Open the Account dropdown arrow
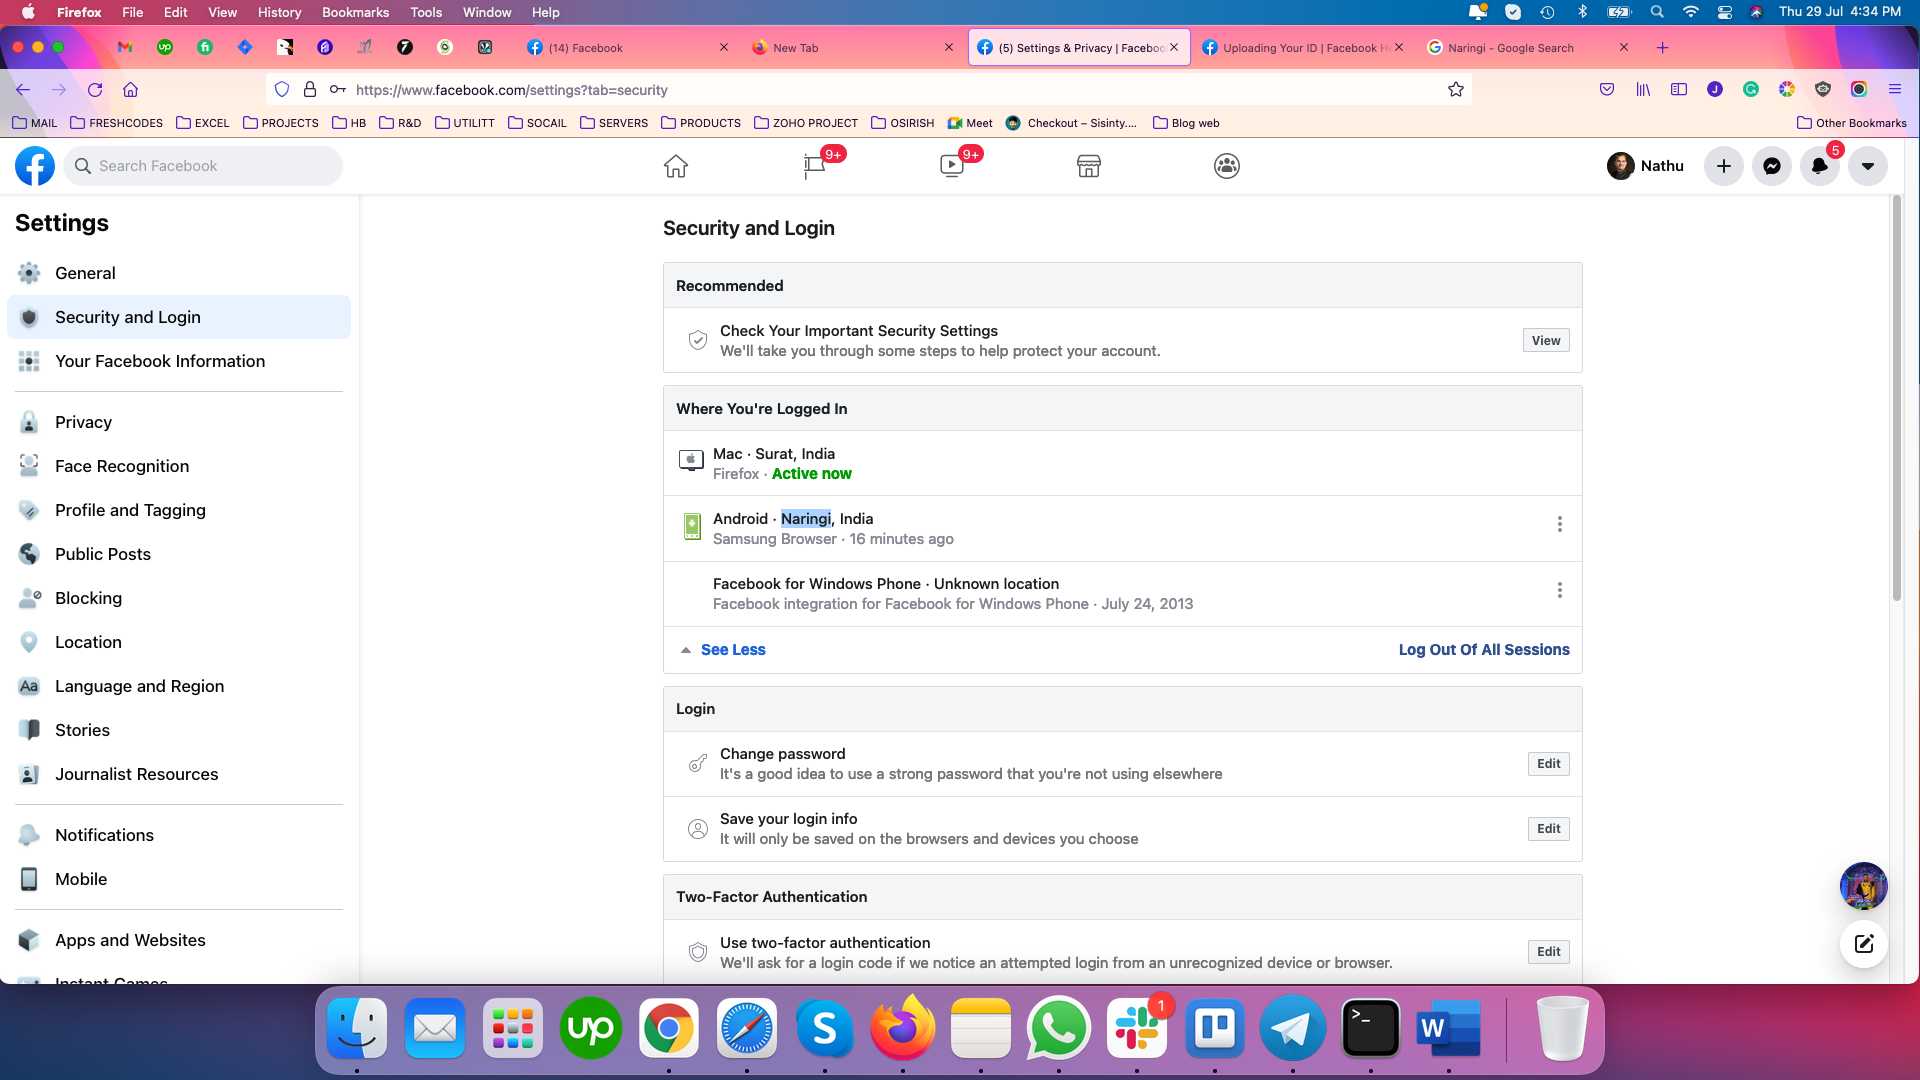This screenshot has height=1080, width=1920. coord(1868,166)
